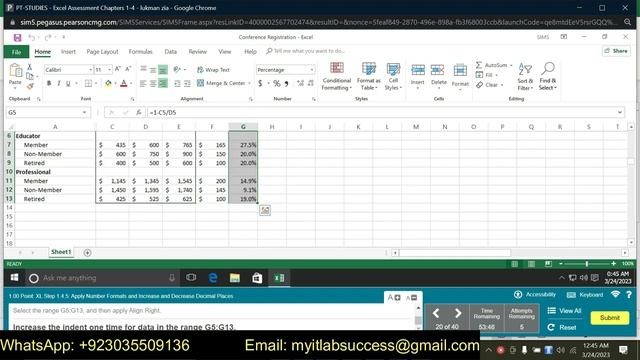Select the Sheet1 tab
Screen dimensions: 640x360
pos(61,252)
